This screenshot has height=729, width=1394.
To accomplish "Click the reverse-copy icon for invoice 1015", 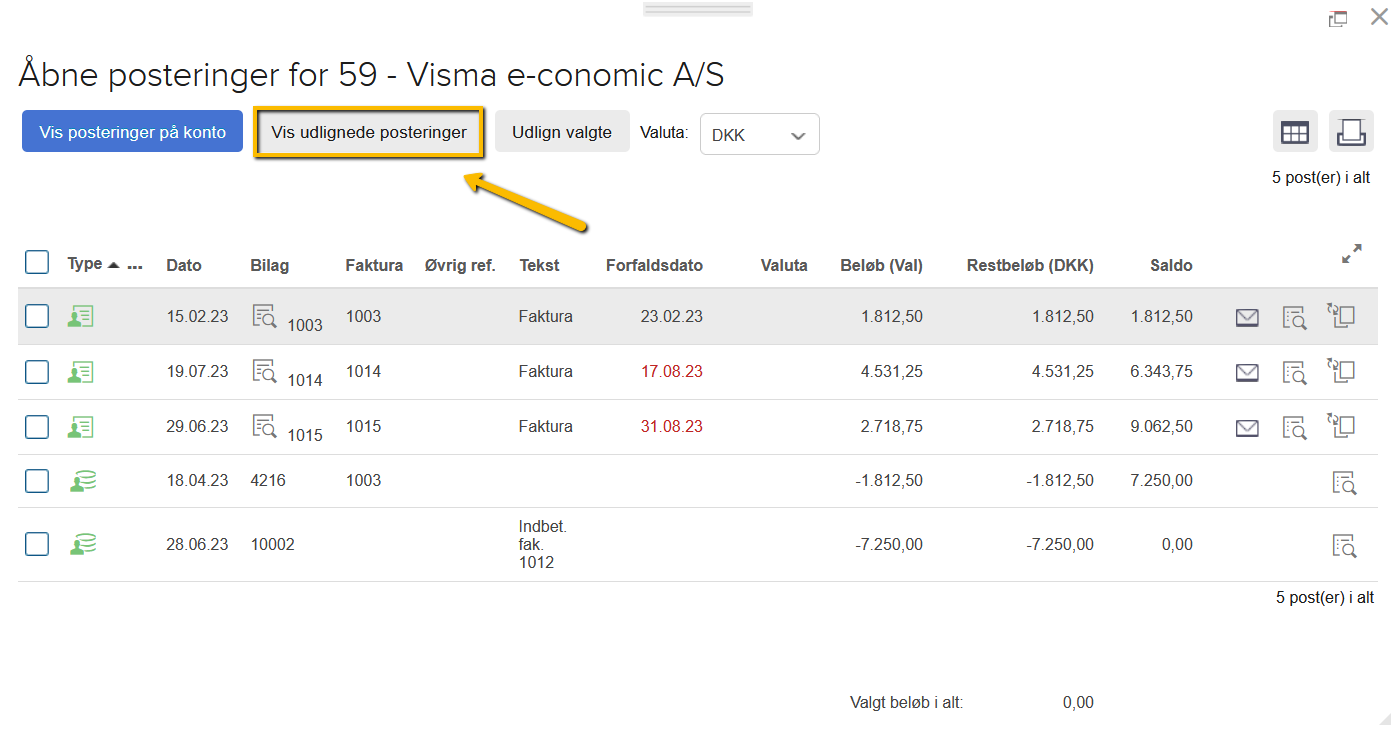I will click(x=1341, y=426).
